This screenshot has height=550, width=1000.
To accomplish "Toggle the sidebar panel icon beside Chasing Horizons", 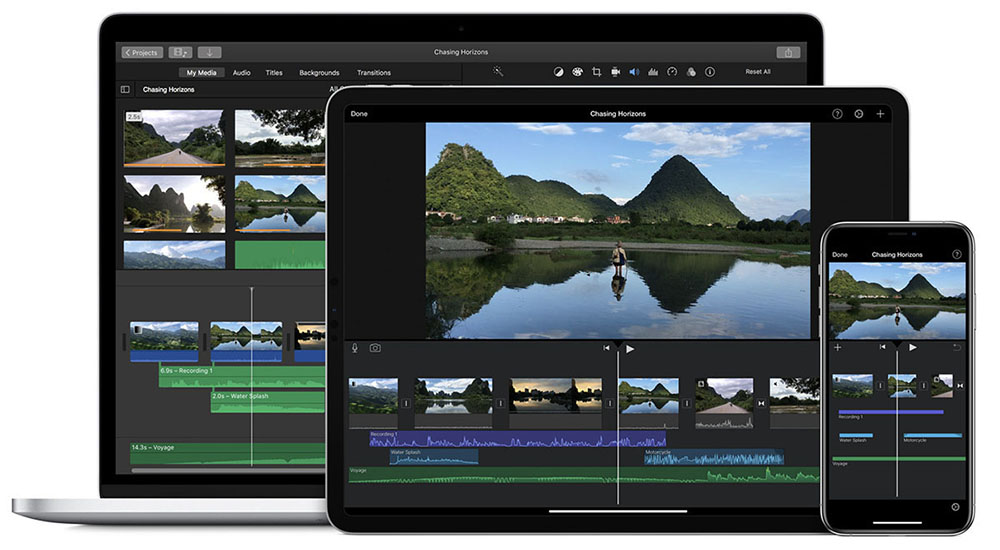I will pyautogui.click(x=125, y=90).
